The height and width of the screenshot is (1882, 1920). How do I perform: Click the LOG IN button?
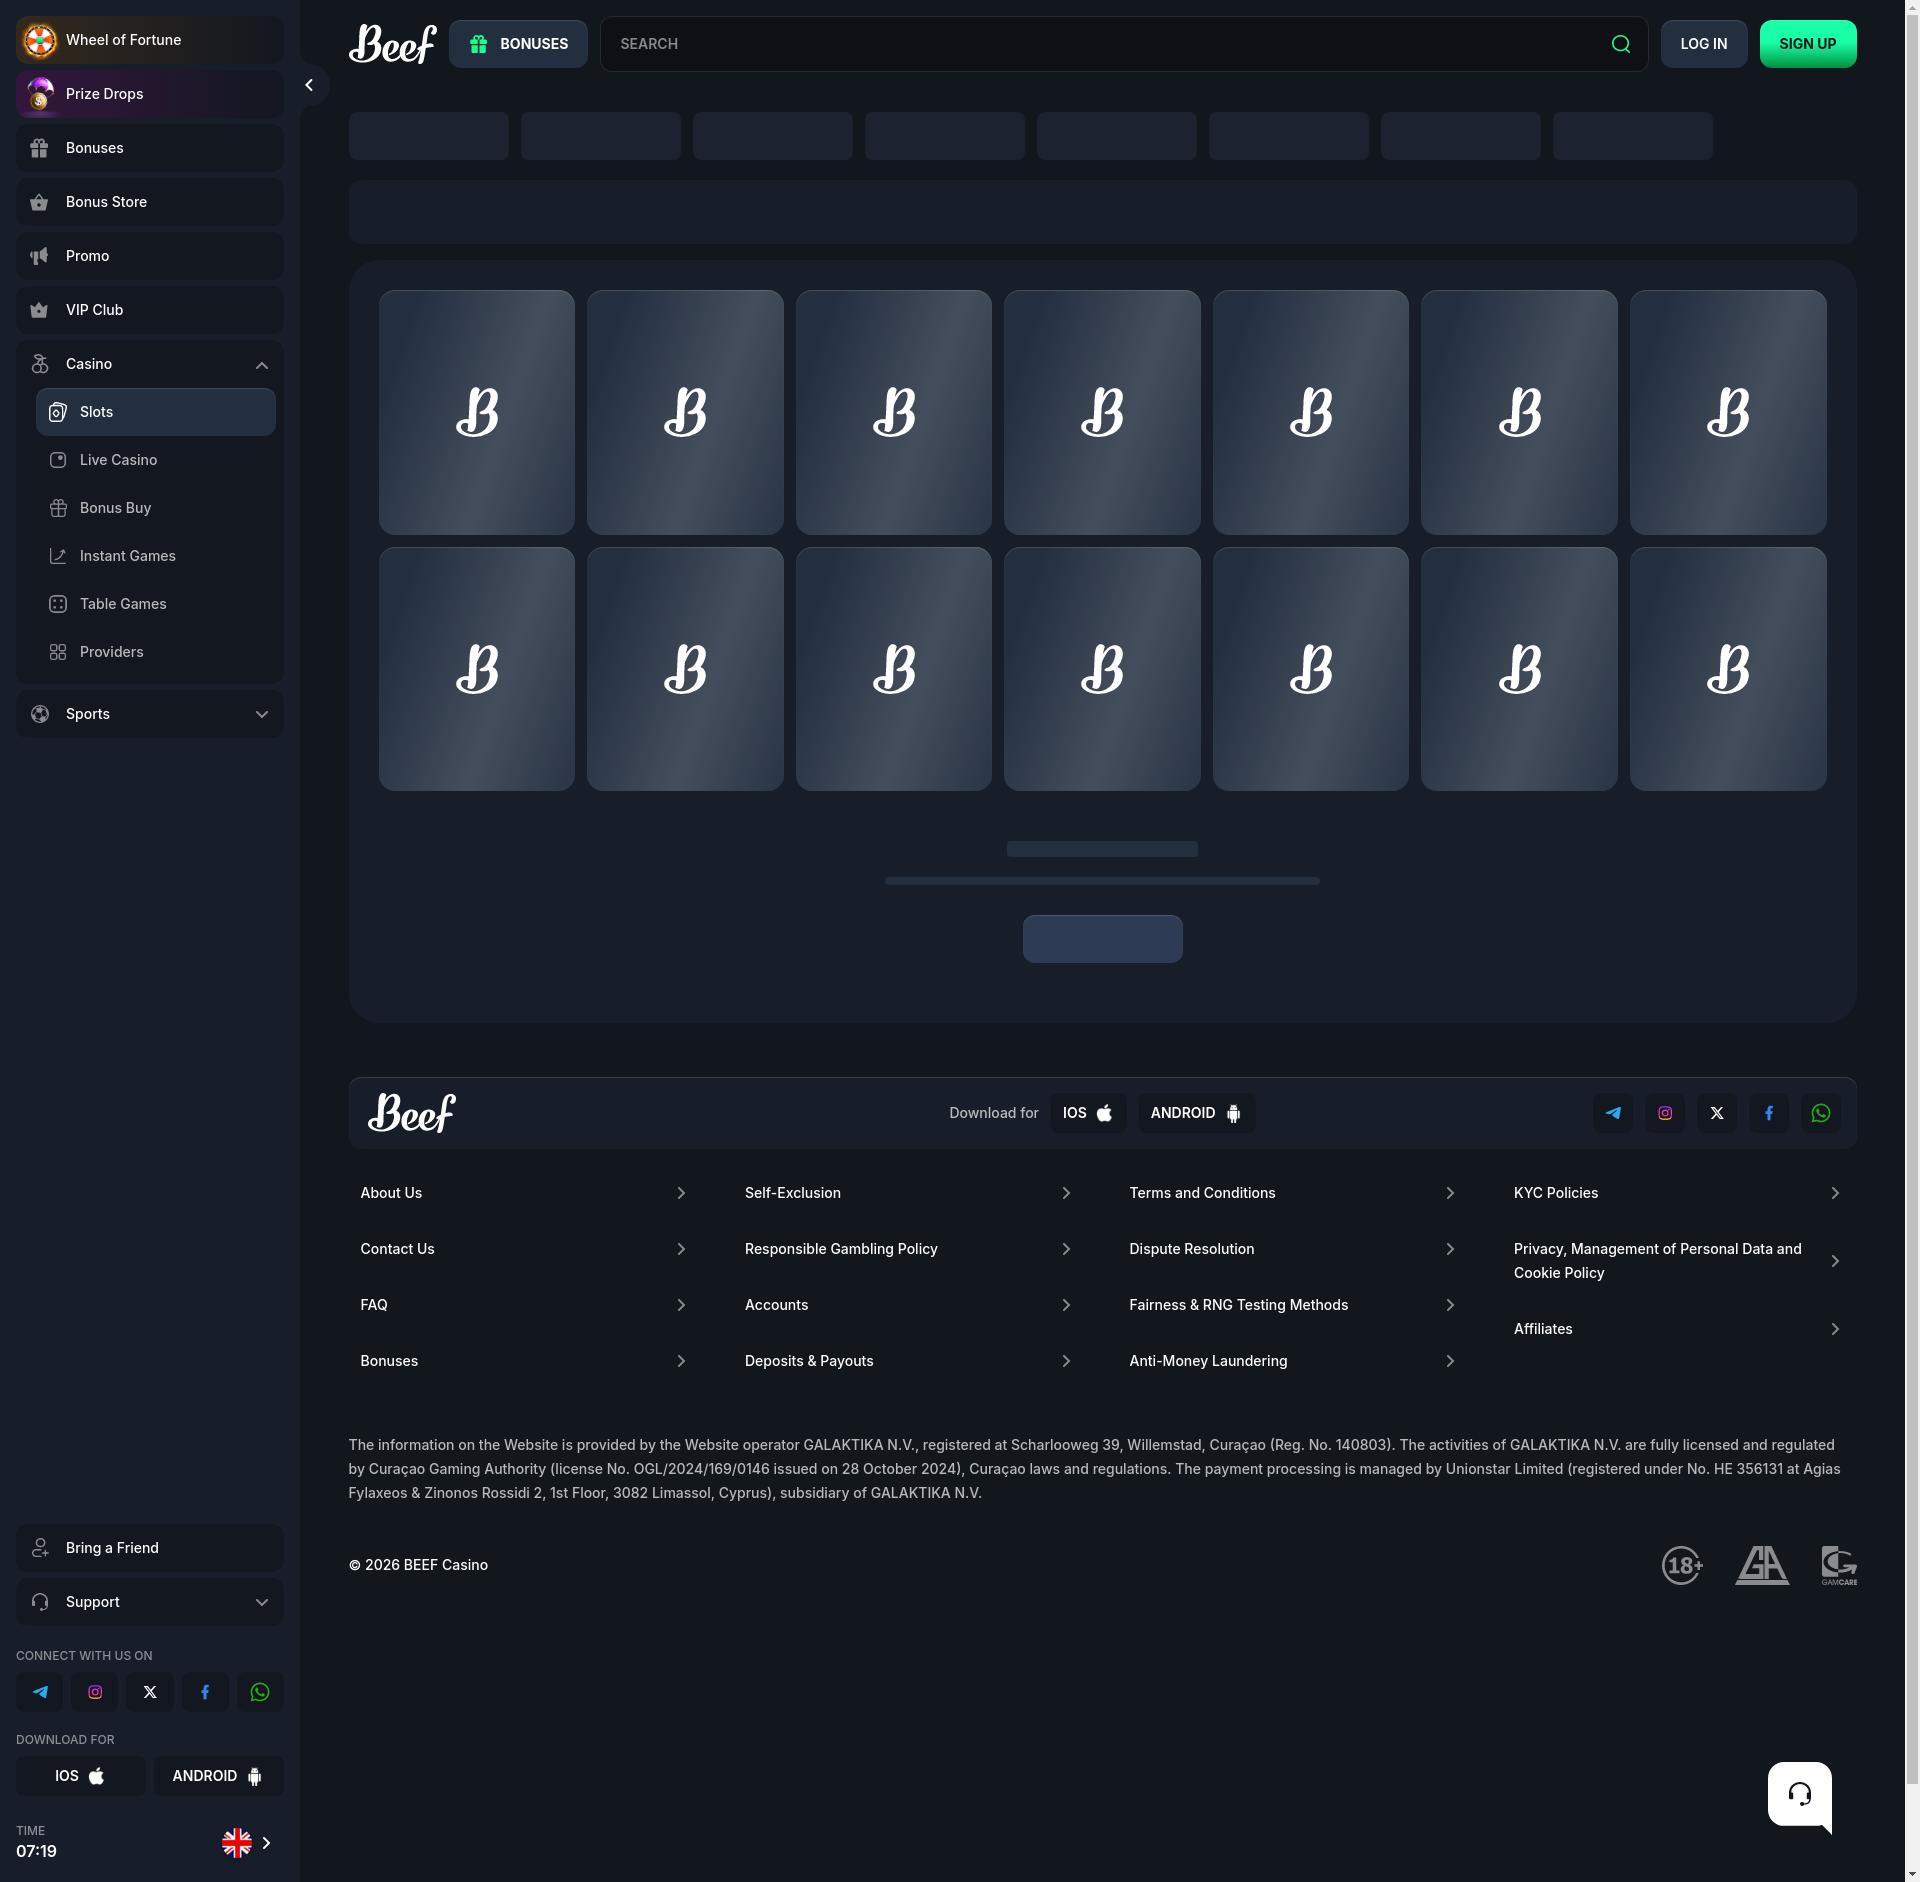(x=1703, y=44)
